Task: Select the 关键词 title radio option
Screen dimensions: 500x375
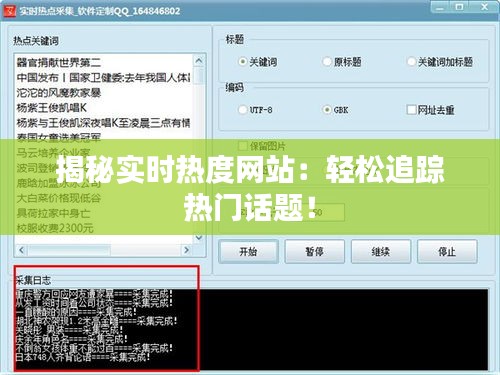Action: (x=242, y=62)
